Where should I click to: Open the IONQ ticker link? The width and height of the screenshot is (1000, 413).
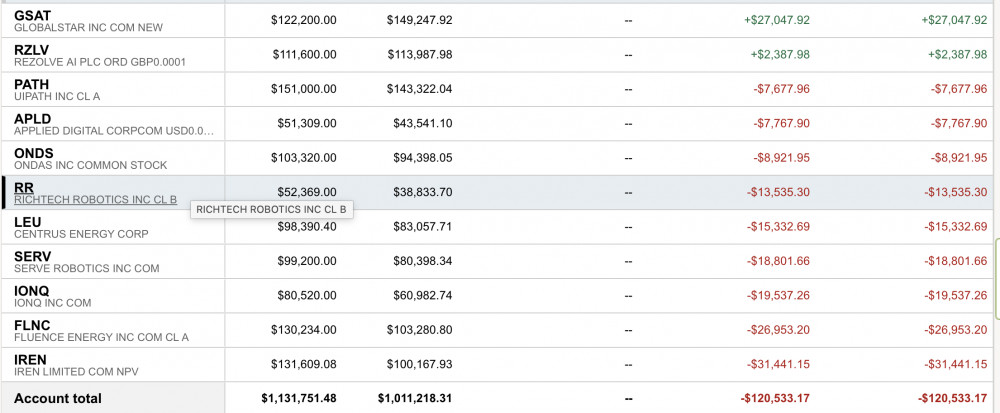31,290
